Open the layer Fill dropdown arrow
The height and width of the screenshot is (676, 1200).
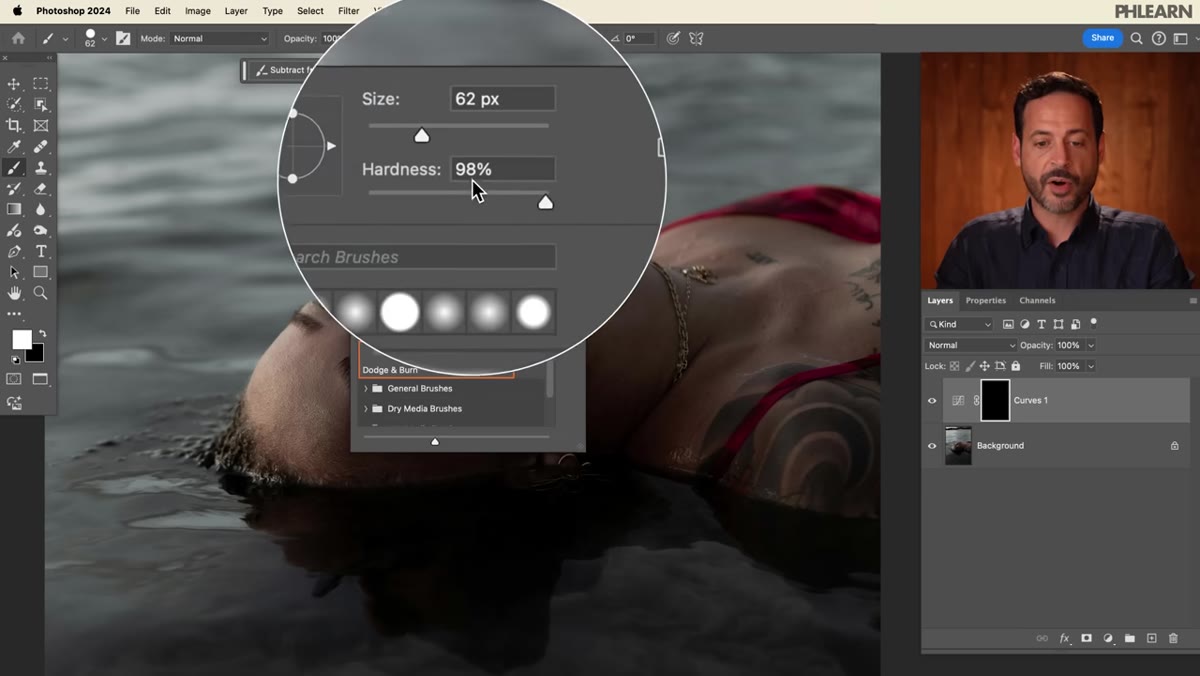coord(1090,366)
